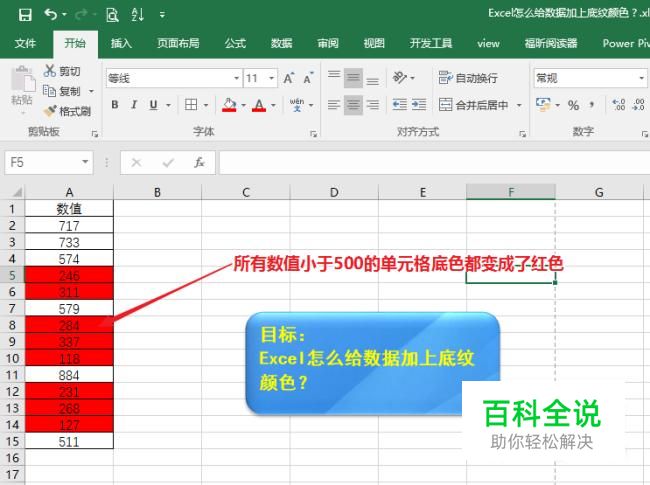Screen dimensions: 650x485
Task: Toggle underline formatting
Action: tap(153, 105)
